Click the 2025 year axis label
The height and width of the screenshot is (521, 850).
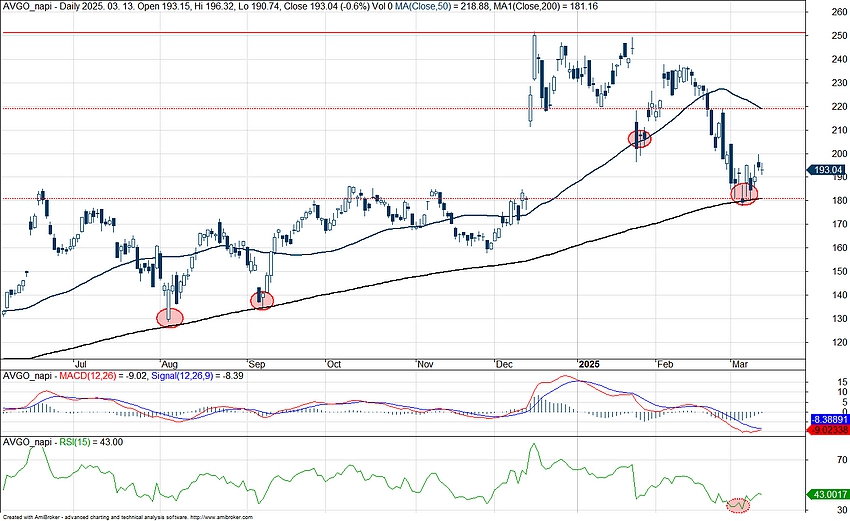589,364
